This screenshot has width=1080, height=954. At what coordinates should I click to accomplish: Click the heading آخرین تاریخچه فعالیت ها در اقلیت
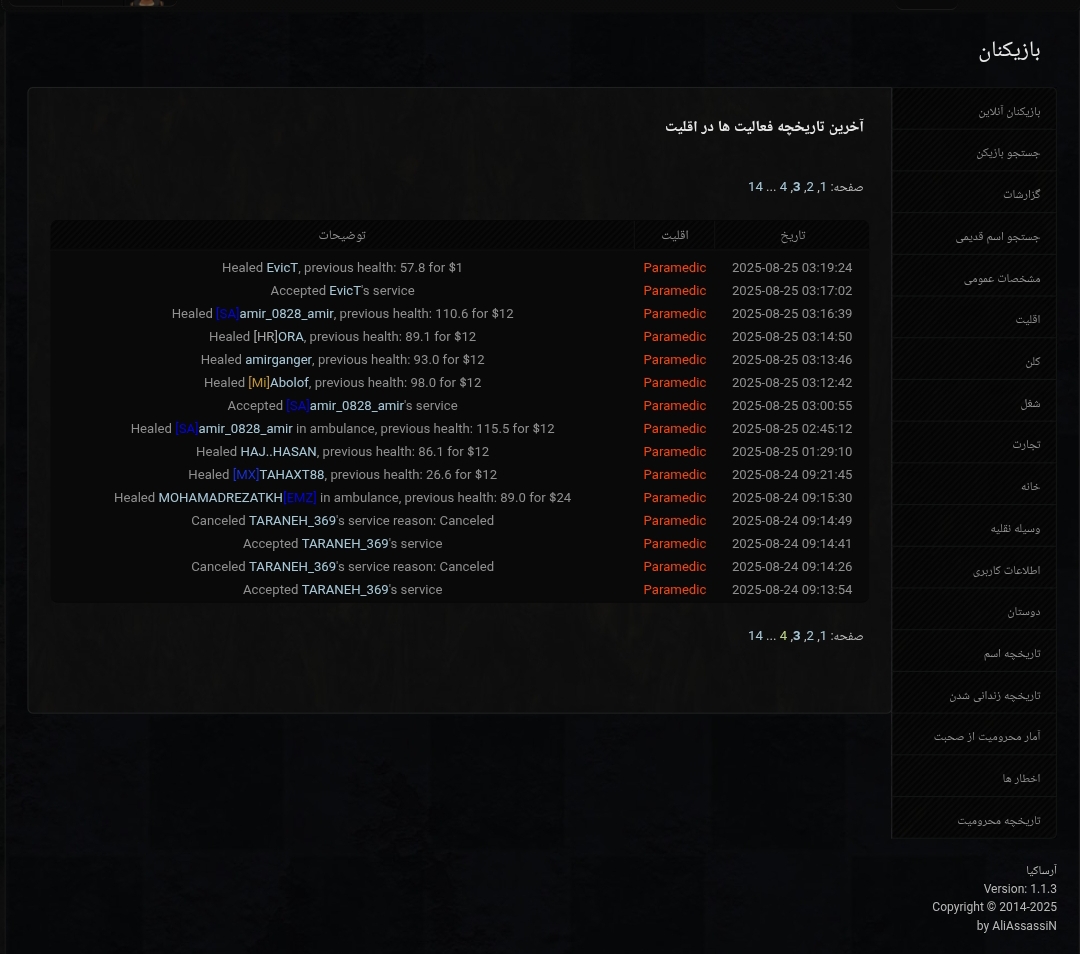[x=764, y=126]
